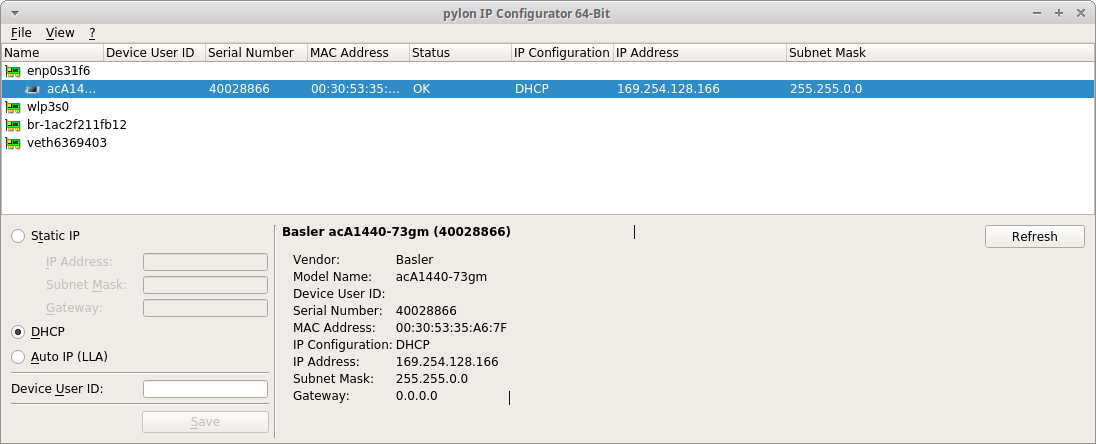Sort by MAC Address column header

[x=359, y=52]
